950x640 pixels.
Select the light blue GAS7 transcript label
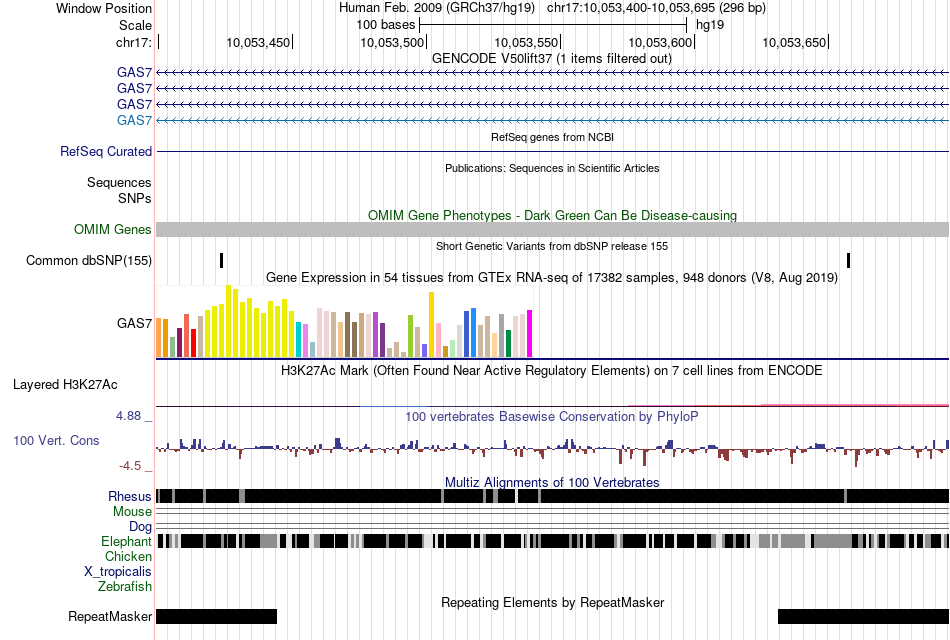[x=134, y=120]
